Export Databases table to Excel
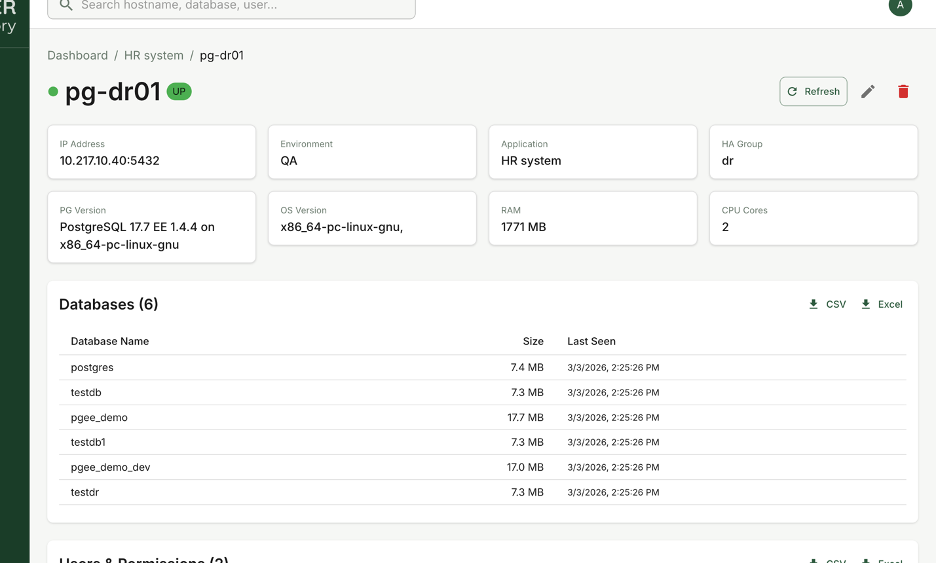The image size is (936, 564). [x=881, y=304]
